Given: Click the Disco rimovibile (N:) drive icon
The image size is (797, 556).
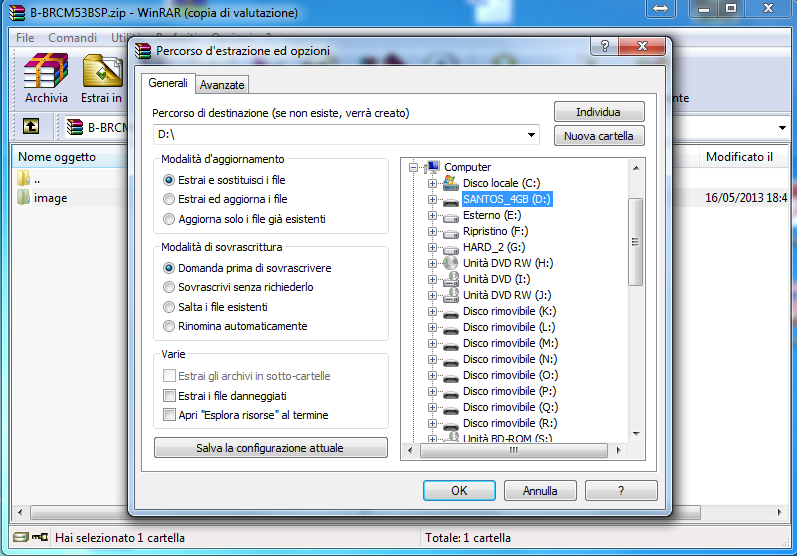Looking at the screenshot, I should [450, 361].
